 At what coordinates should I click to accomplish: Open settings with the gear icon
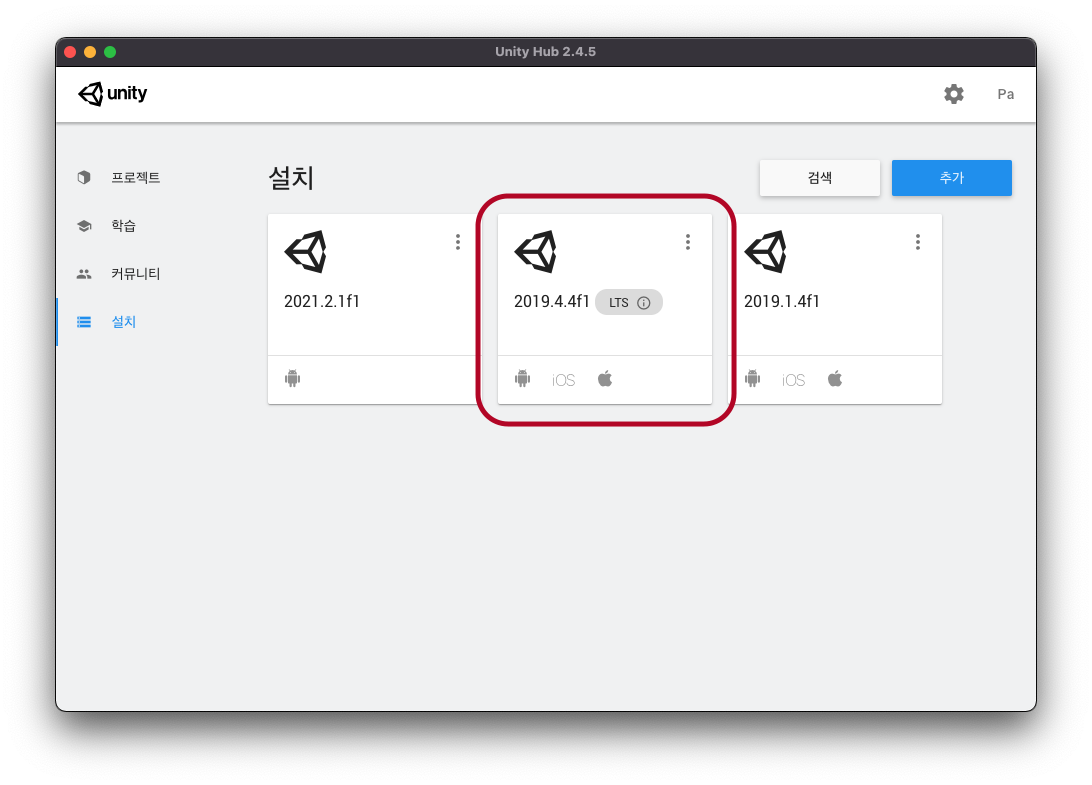(x=953, y=94)
